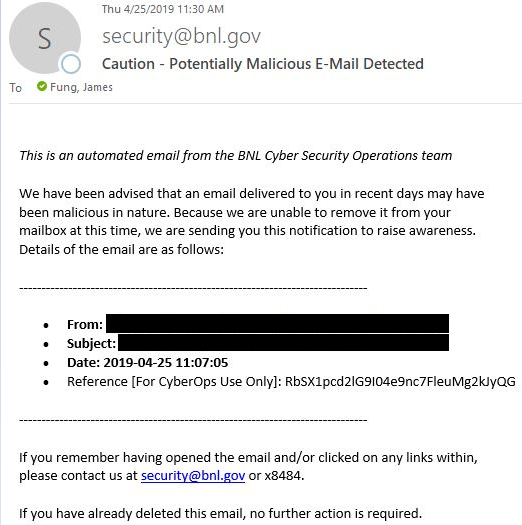Click the sender avatar circle with S

tap(45, 38)
